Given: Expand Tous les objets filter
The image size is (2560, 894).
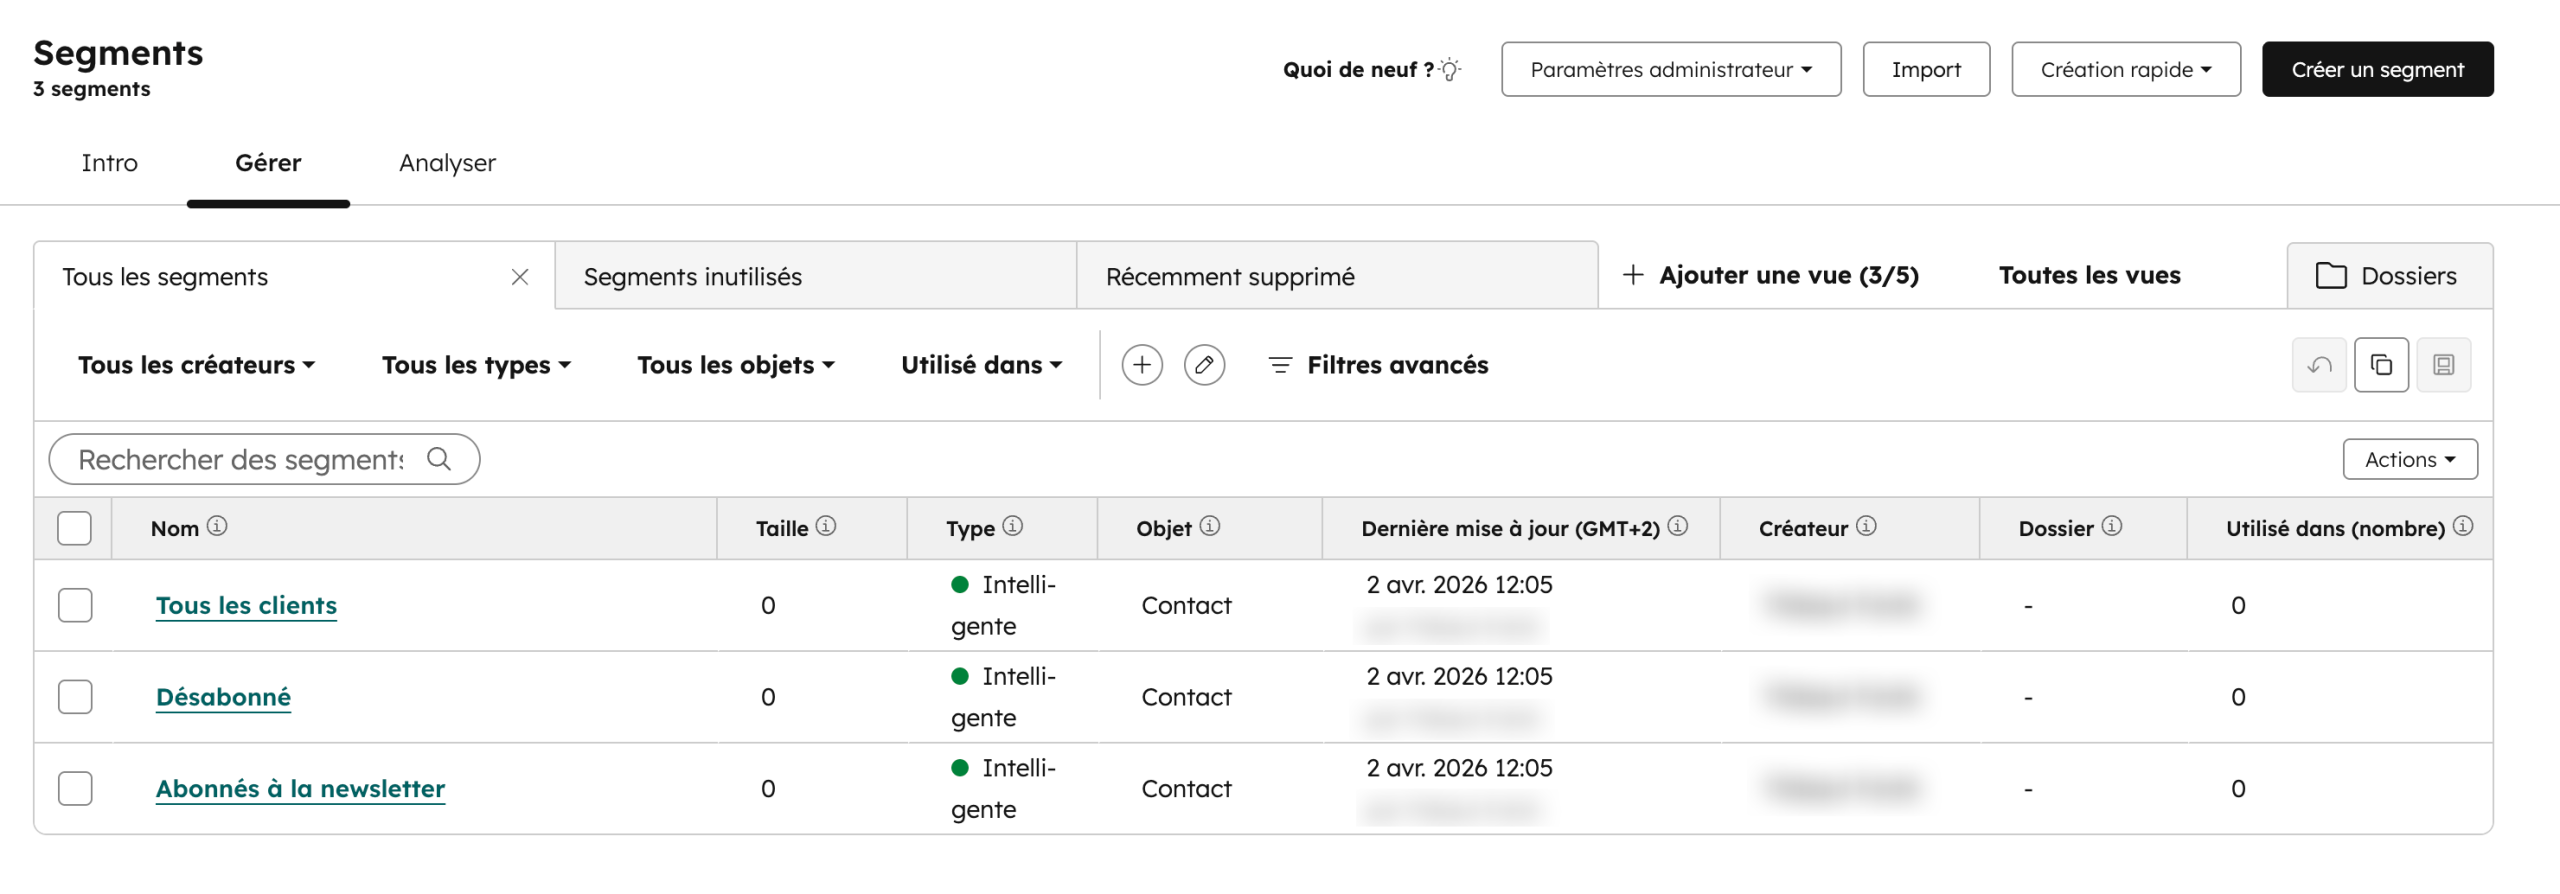Looking at the screenshot, I should point(735,365).
